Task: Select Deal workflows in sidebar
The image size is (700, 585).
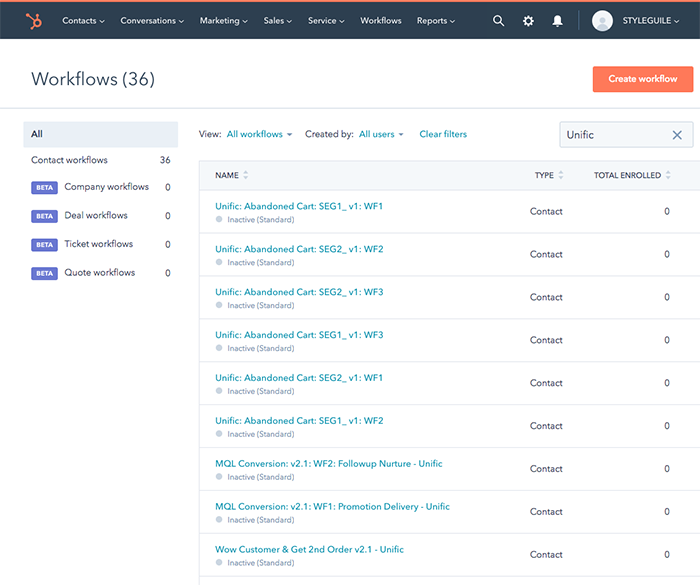Action: 96,215
